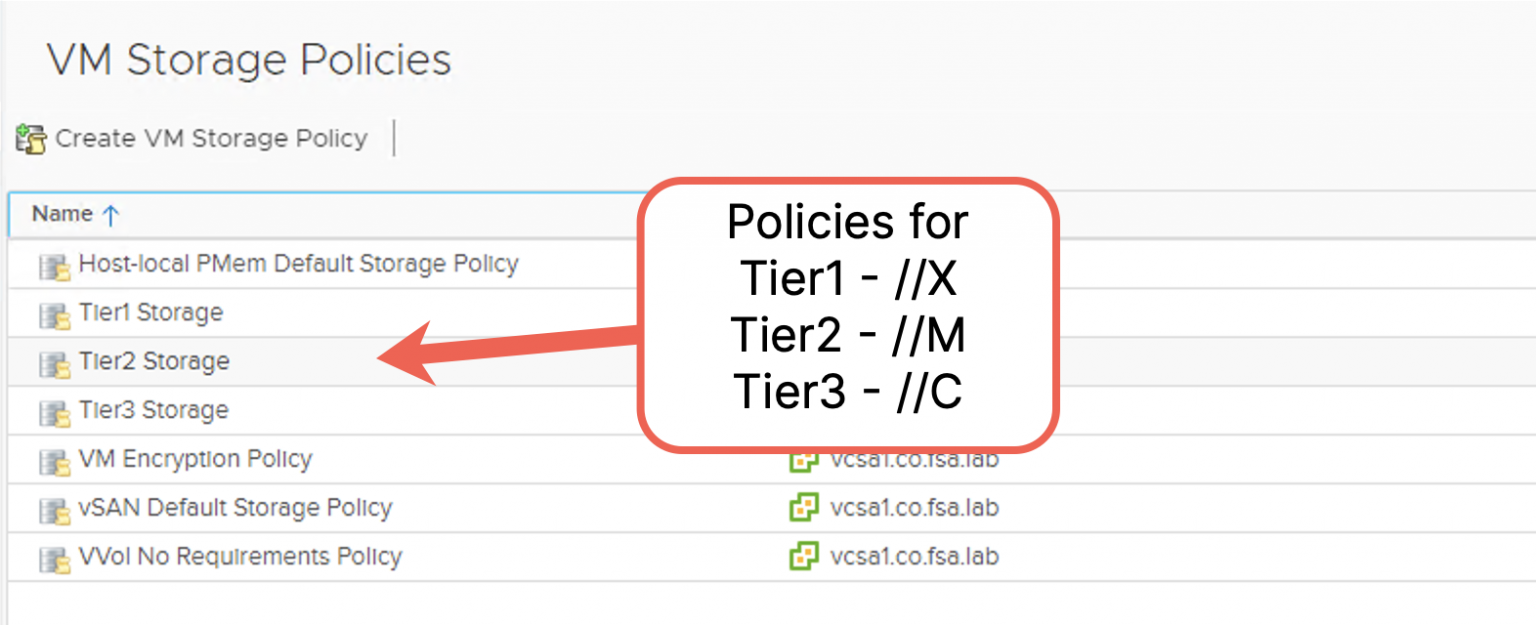Click vCenter icon in vSAN Default row

[x=803, y=508]
